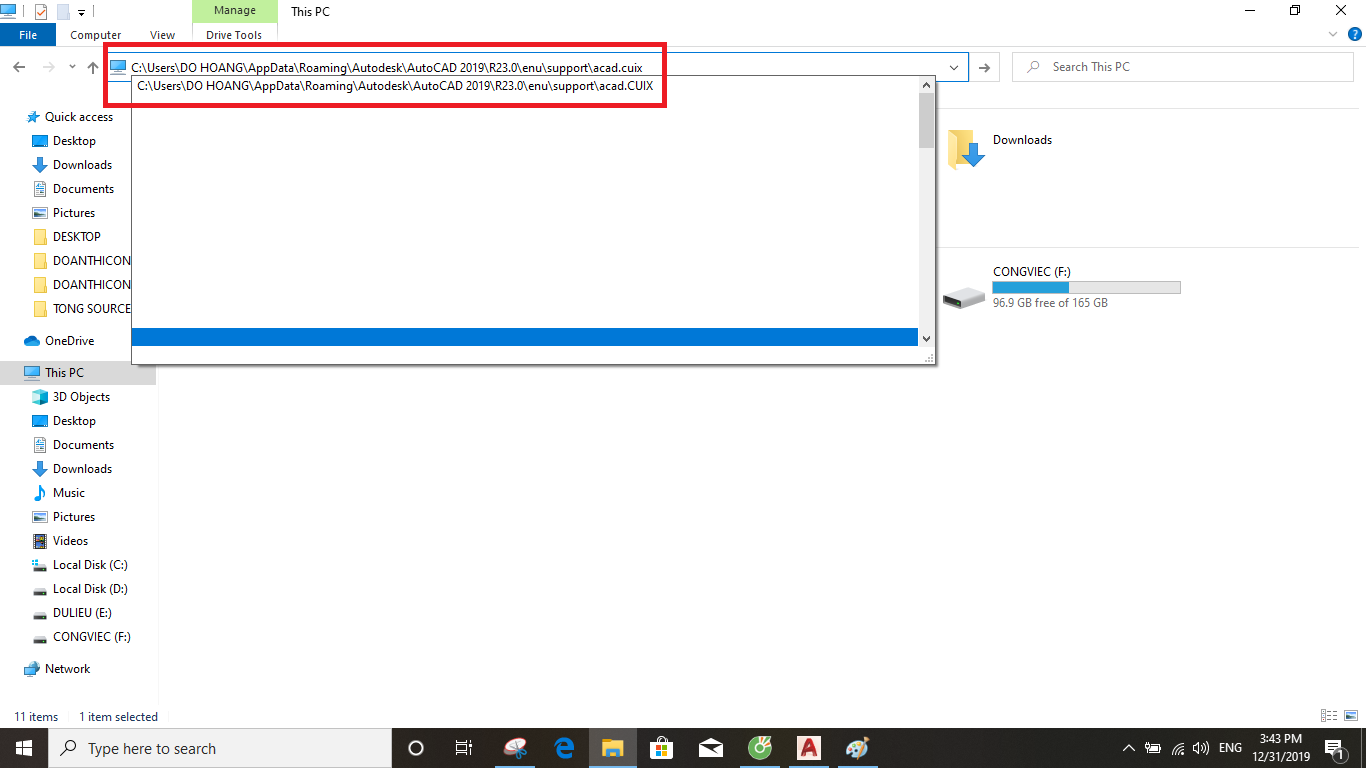This screenshot has height=768, width=1366.
Task: Select the Downloads folder in the main pane
Action: [x=1000, y=148]
